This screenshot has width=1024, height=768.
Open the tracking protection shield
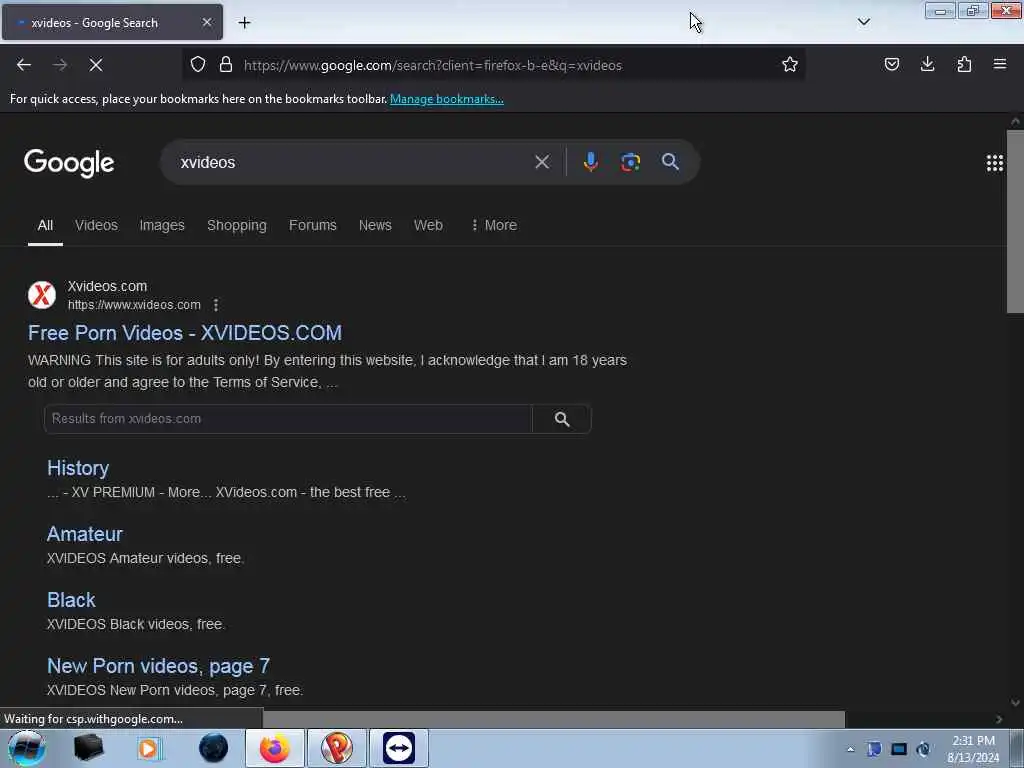click(x=198, y=65)
